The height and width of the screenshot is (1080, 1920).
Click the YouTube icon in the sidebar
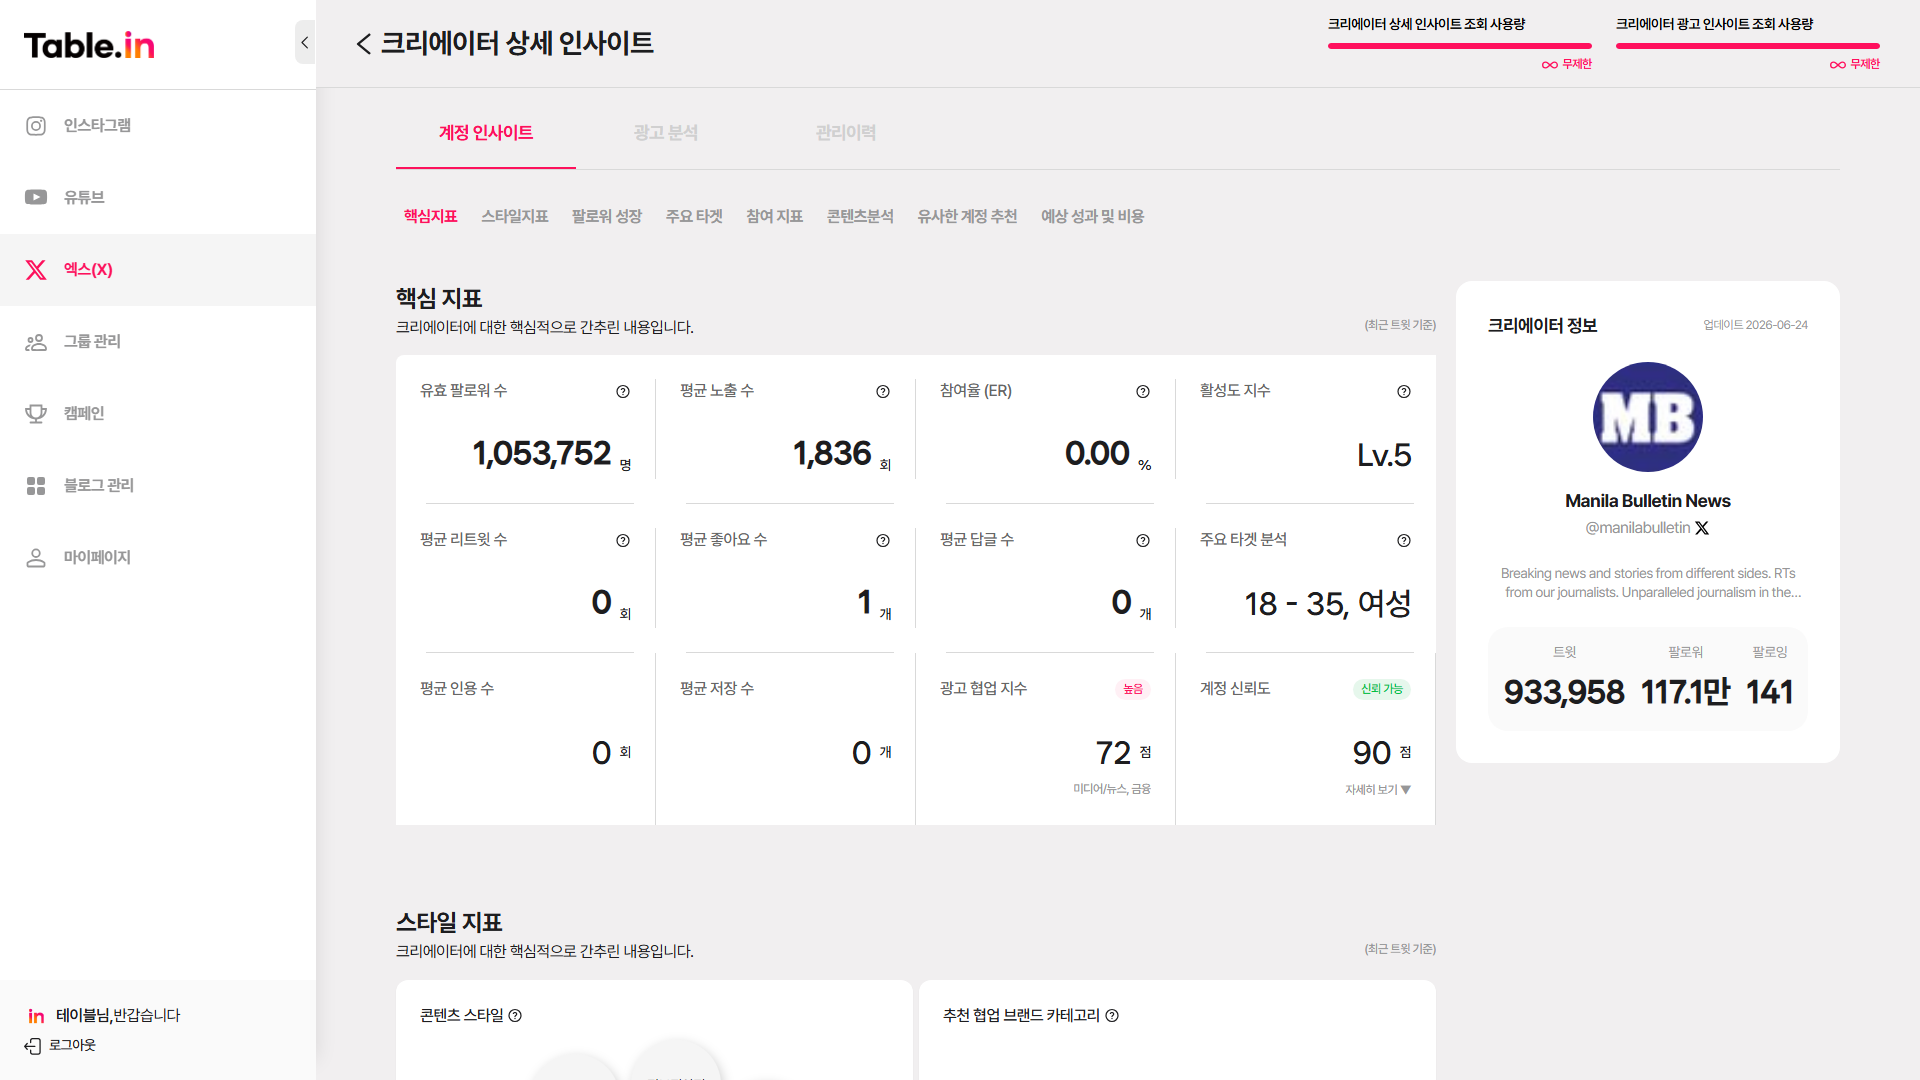click(36, 198)
